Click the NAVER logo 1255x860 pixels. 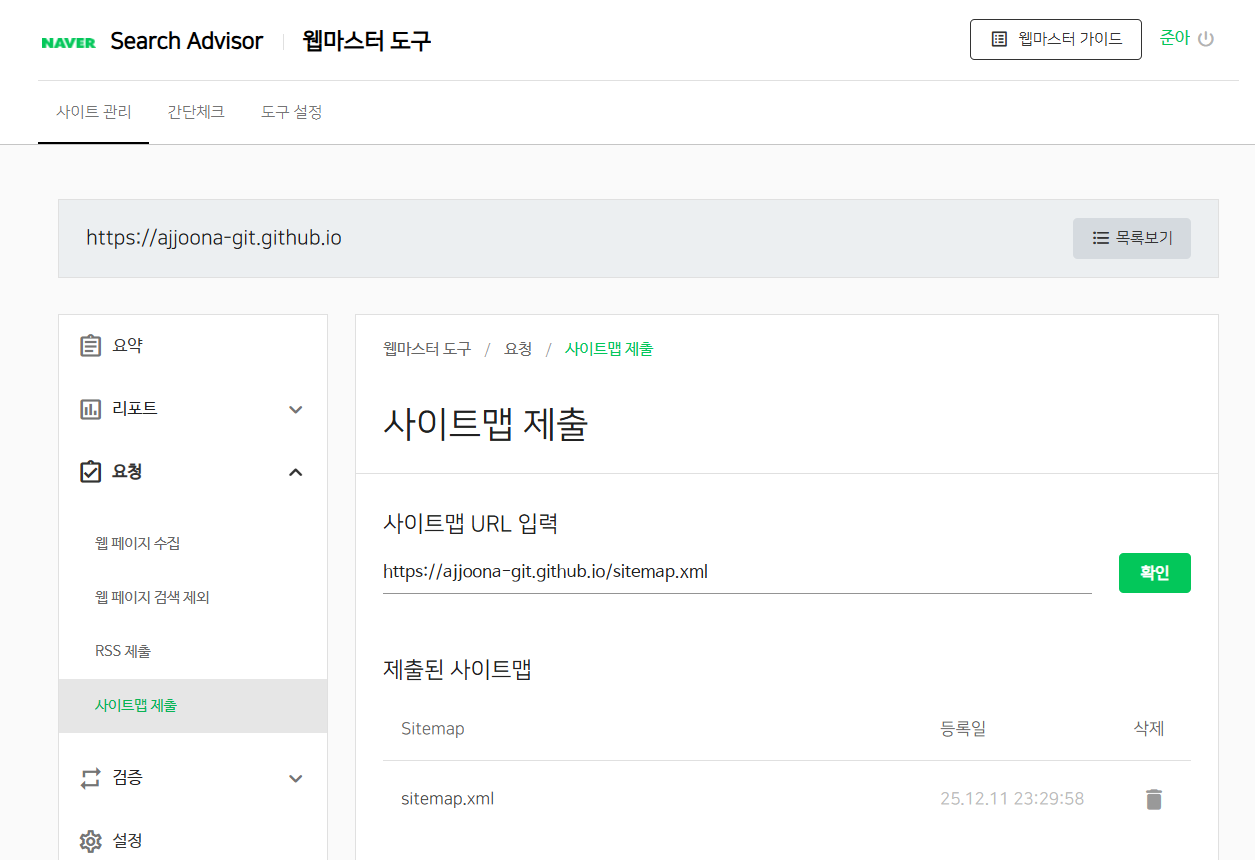(68, 42)
